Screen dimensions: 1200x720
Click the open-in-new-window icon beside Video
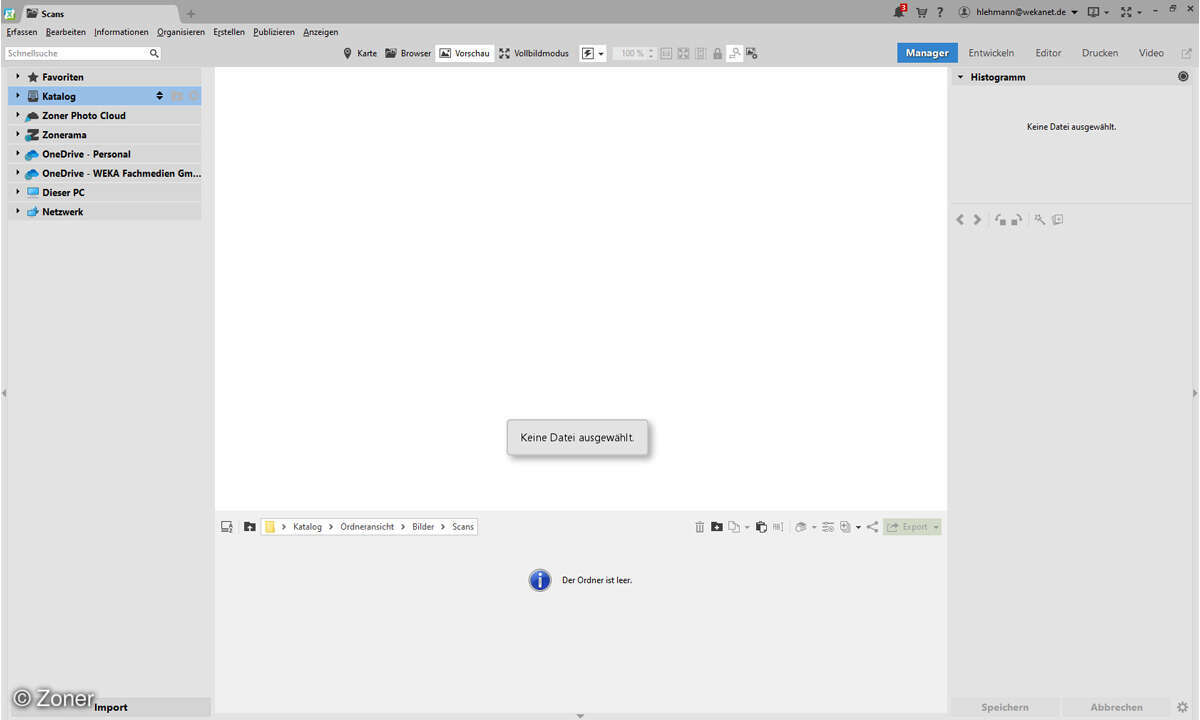[1186, 53]
